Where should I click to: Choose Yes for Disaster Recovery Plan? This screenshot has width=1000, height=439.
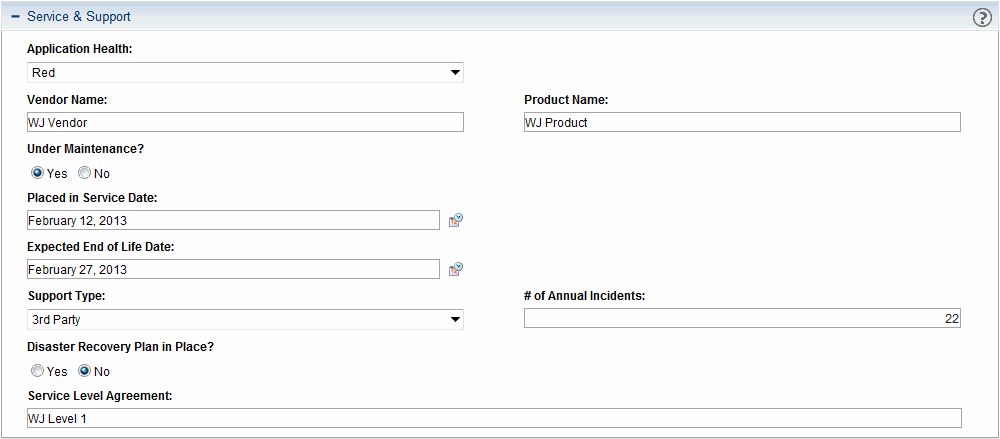(38, 371)
